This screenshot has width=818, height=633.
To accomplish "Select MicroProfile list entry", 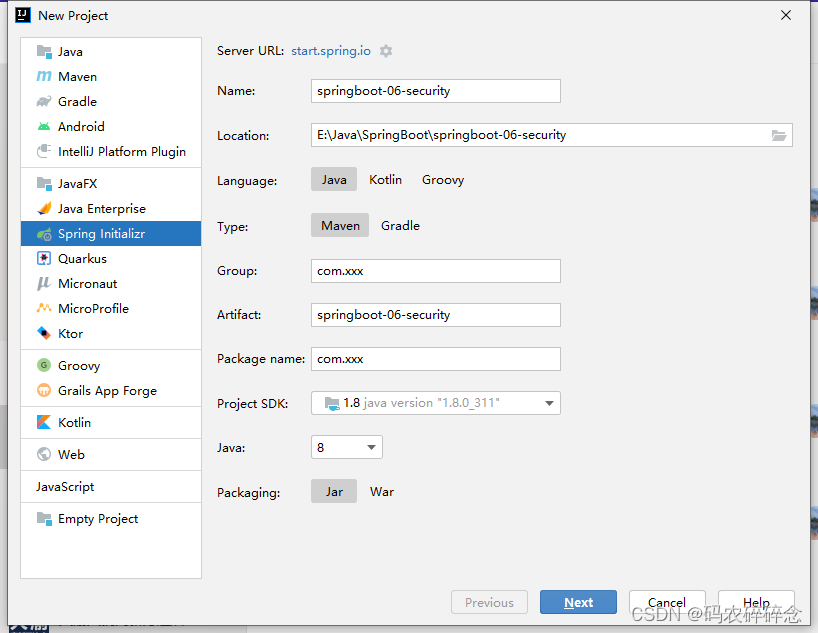I will pos(111,308).
